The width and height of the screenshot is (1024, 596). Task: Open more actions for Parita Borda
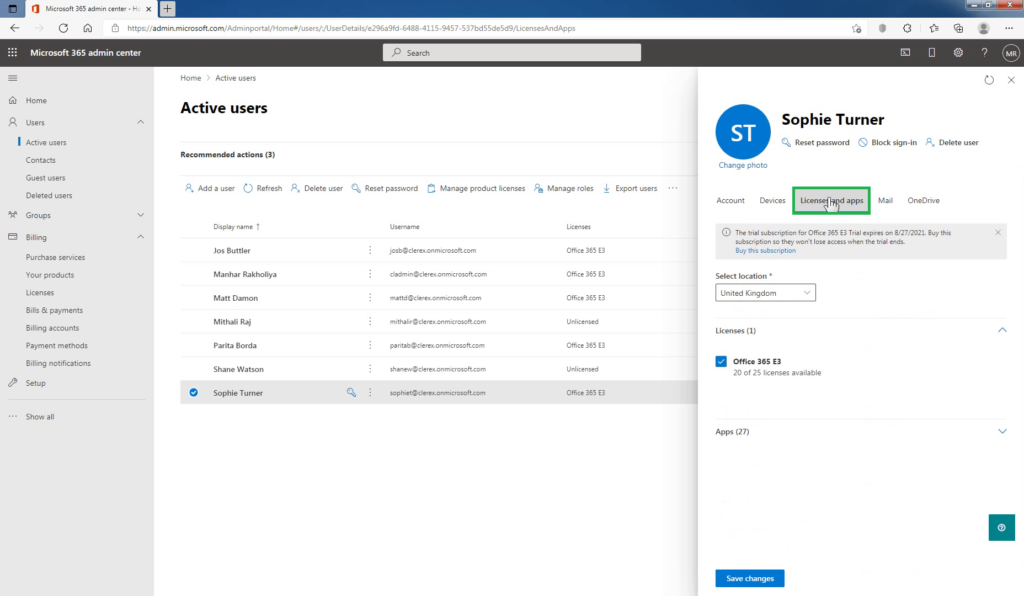pos(370,345)
